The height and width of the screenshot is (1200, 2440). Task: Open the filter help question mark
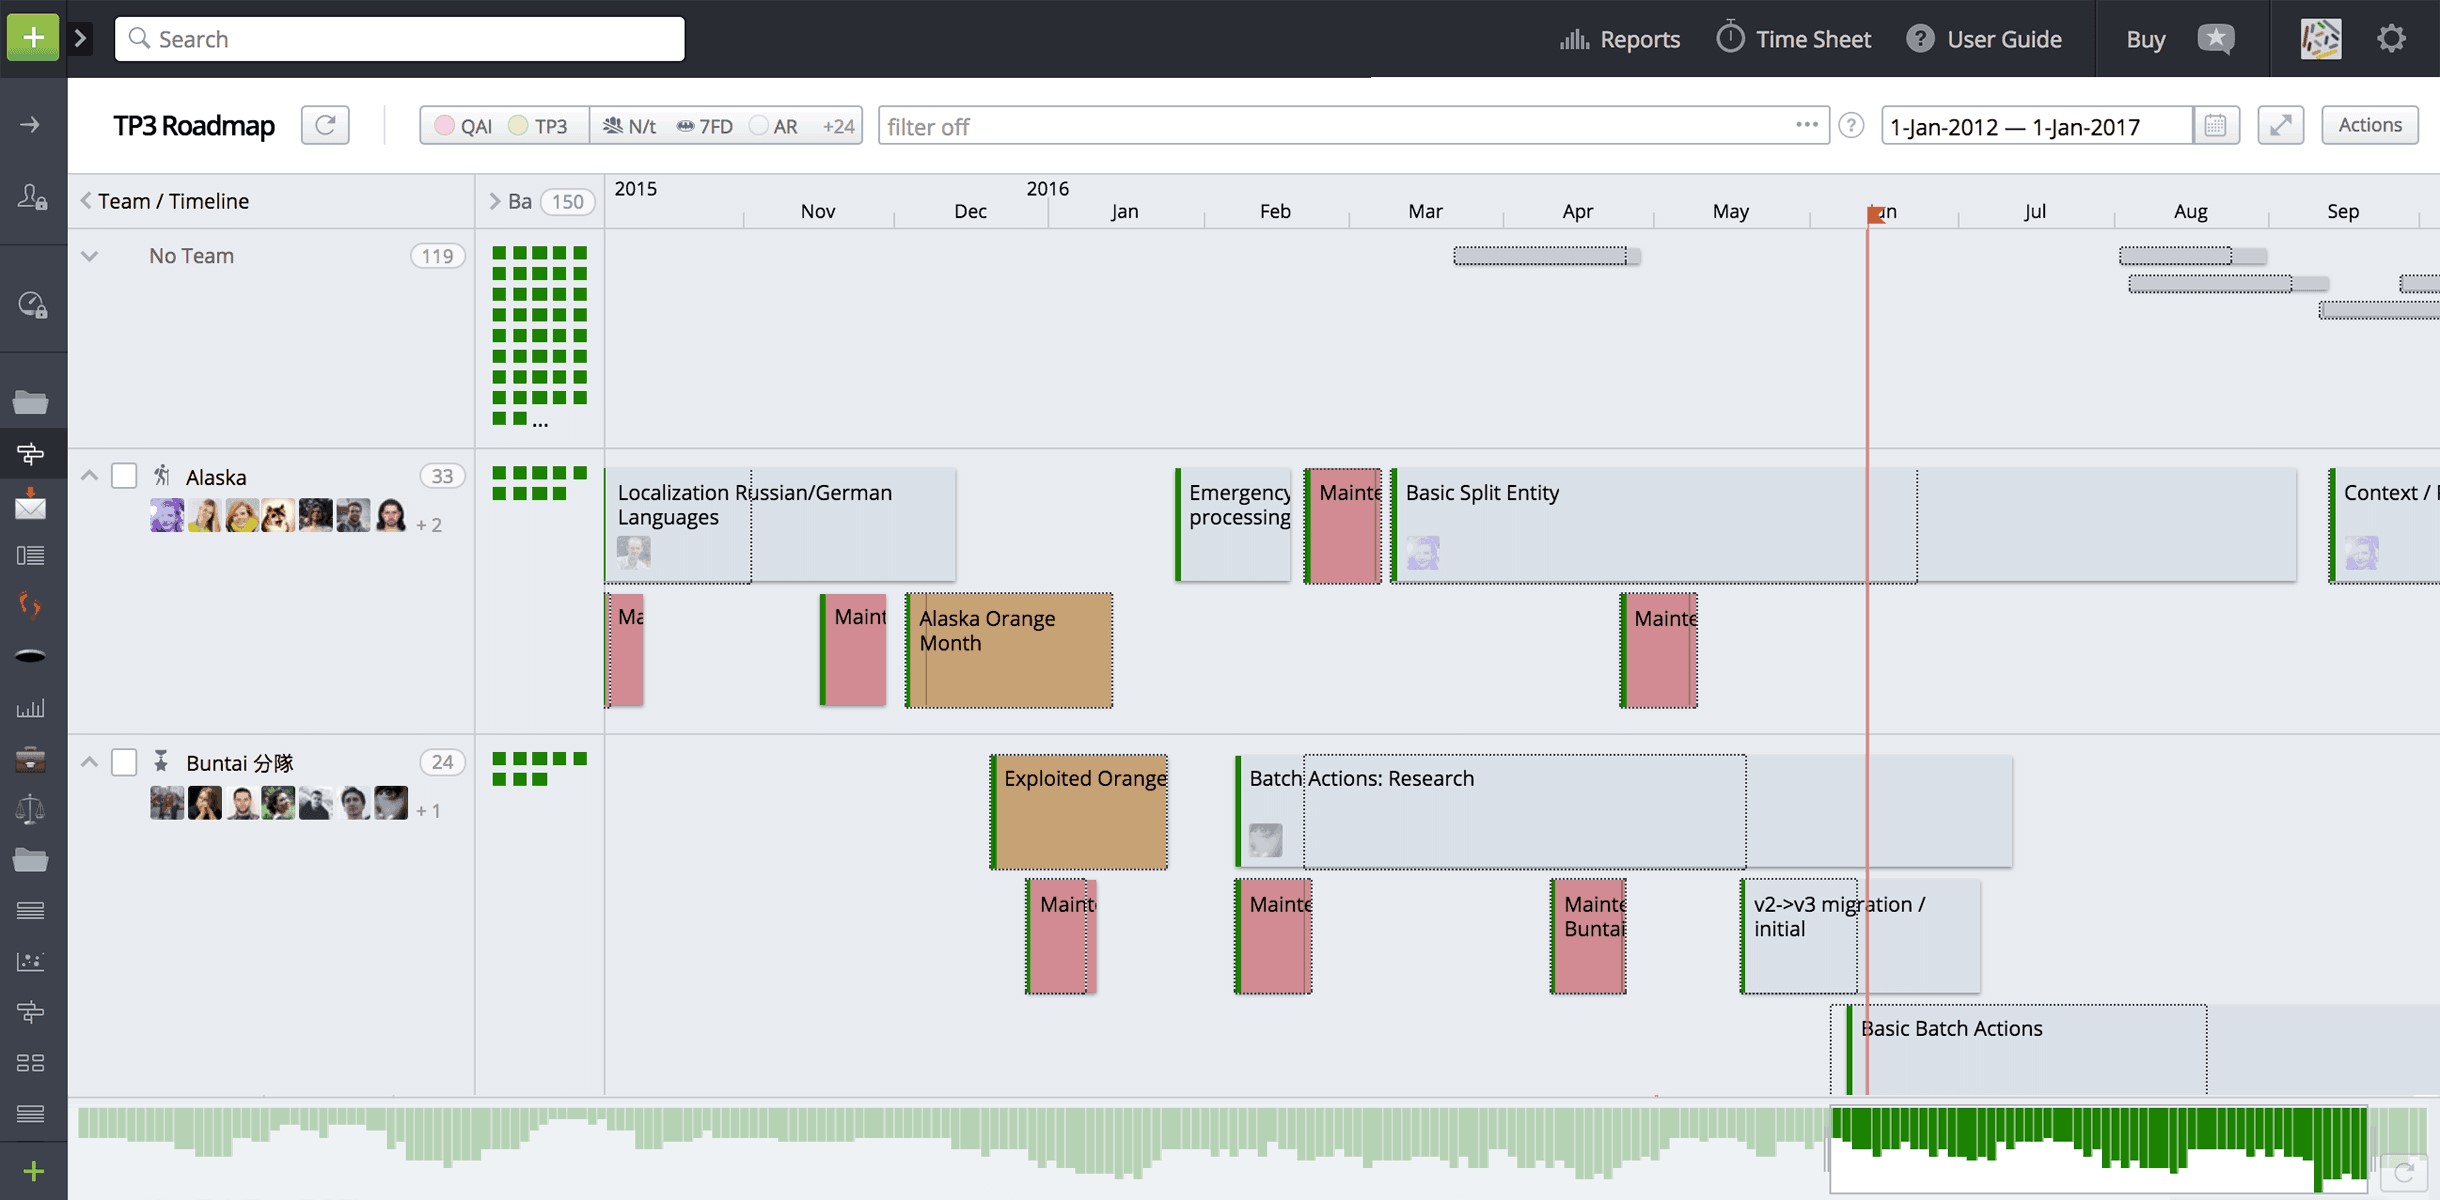[1851, 125]
